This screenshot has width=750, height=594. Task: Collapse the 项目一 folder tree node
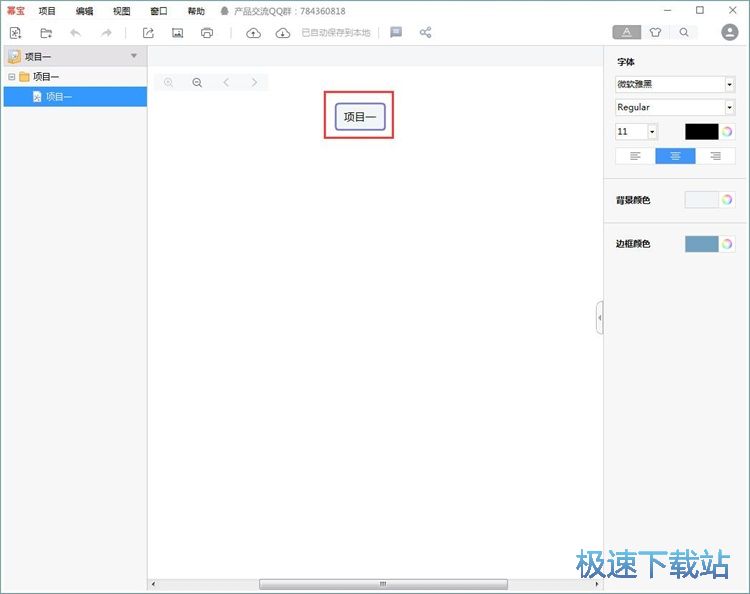pyautogui.click(x=12, y=77)
